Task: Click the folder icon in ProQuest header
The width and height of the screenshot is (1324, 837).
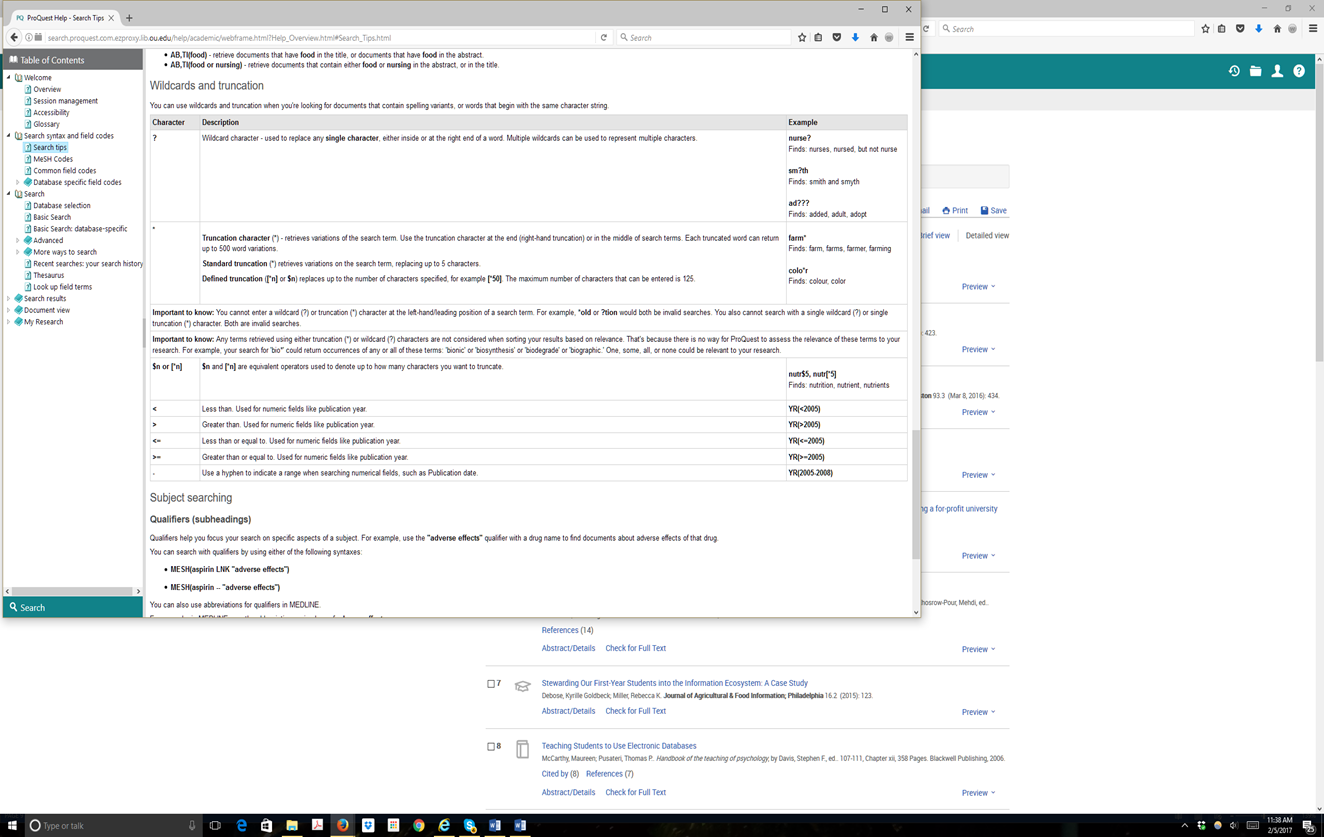Action: click(x=1255, y=71)
